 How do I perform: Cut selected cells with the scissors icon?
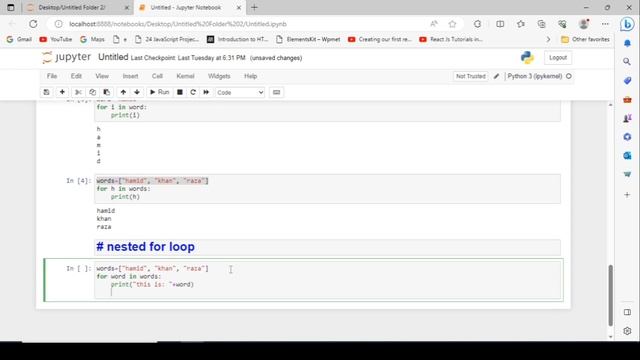[78, 92]
